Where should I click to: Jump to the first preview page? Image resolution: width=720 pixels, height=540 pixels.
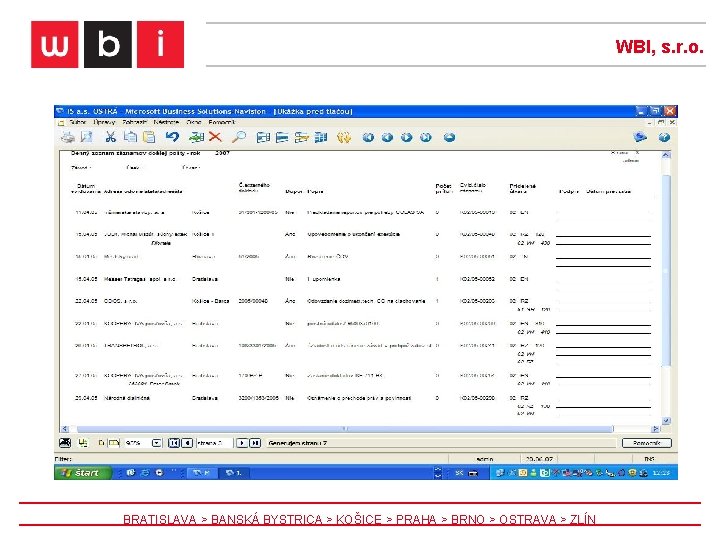[174, 443]
